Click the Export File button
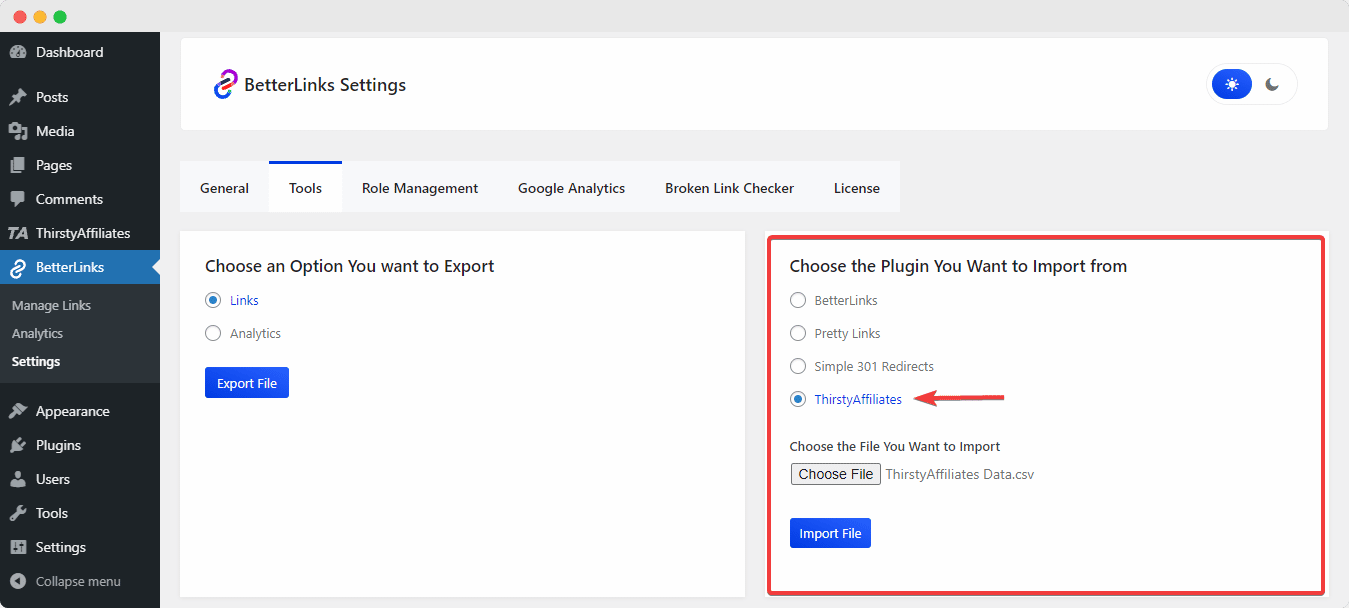The image size is (1349, 608). [x=247, y=383]
